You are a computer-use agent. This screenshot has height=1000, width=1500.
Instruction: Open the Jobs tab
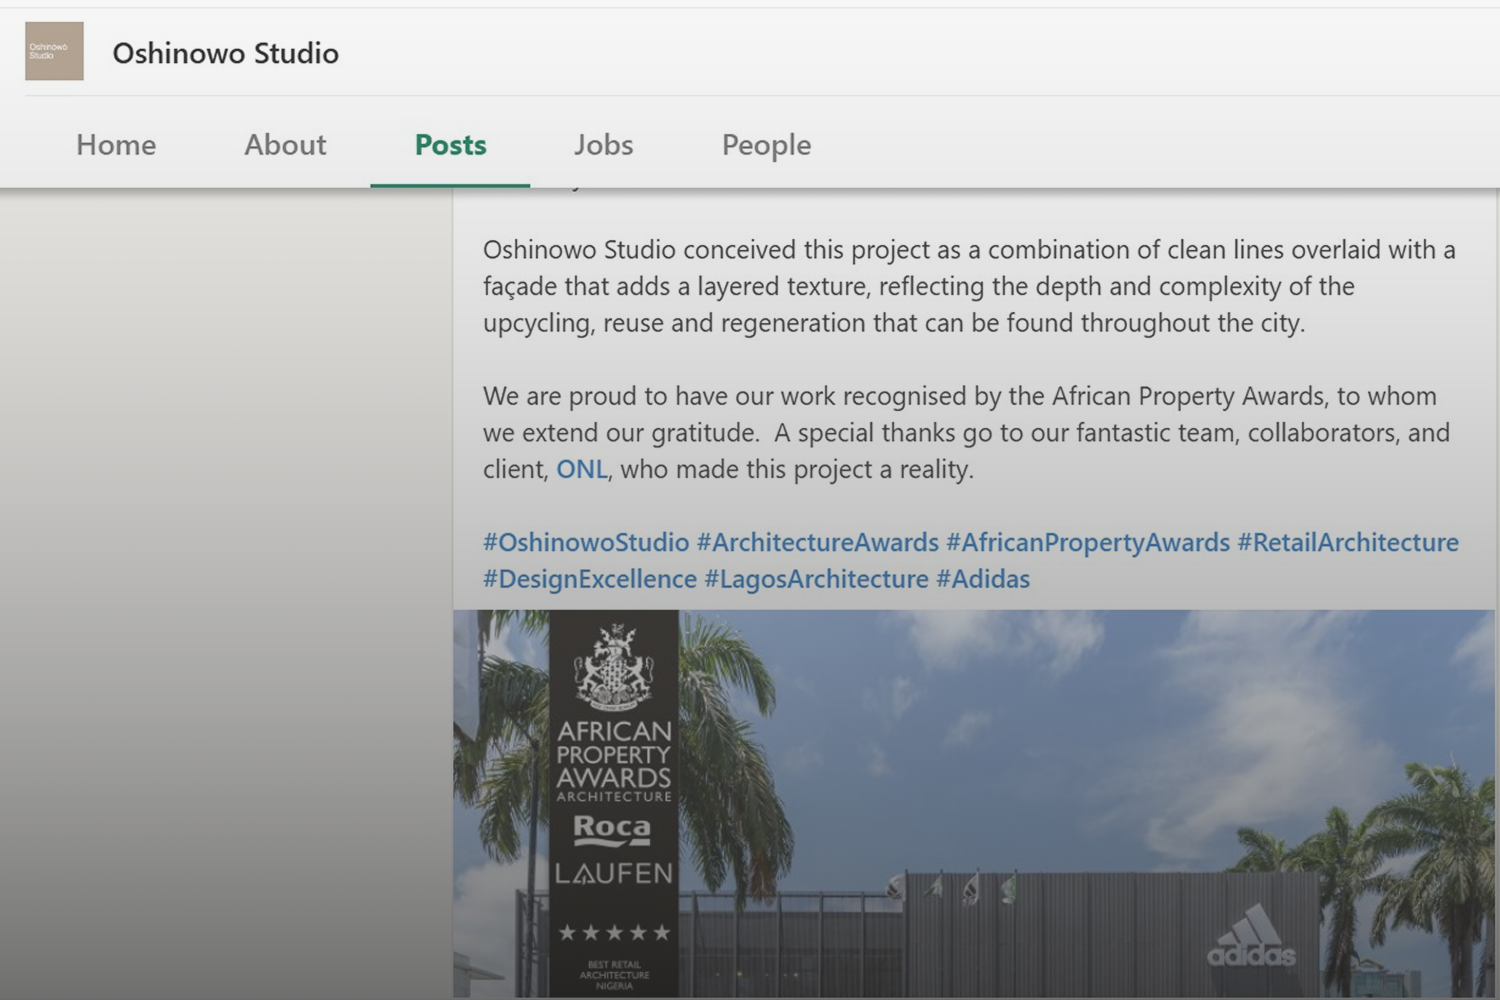coord(603,145)
